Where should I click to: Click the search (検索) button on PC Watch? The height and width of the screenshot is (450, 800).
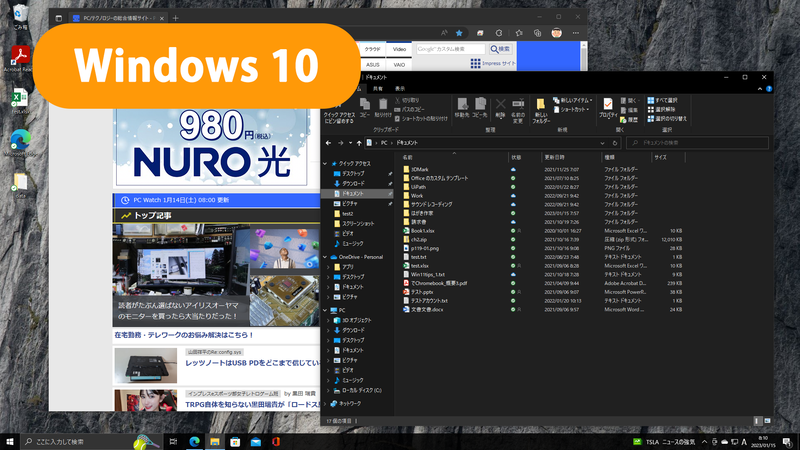(x=501, y=49)
